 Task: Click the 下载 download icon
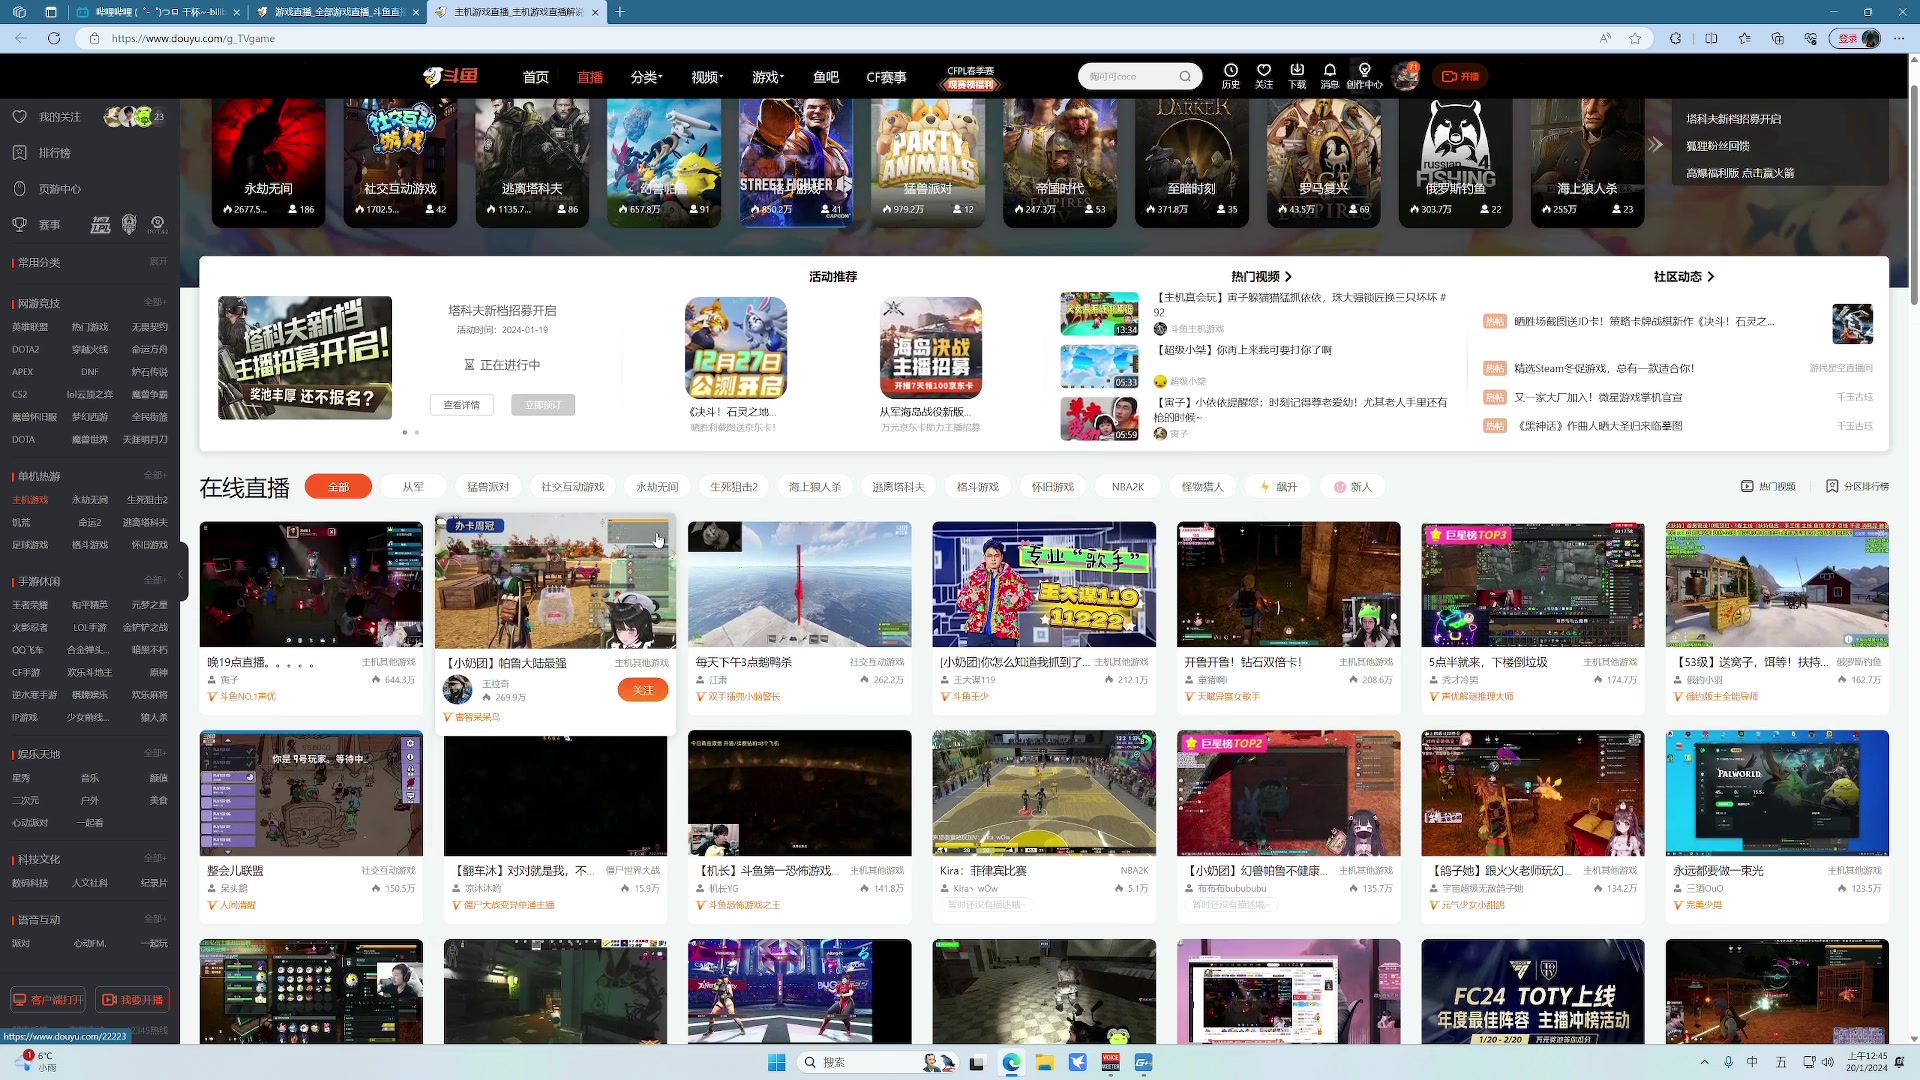pyautogui.click(x=1297, y=75)
